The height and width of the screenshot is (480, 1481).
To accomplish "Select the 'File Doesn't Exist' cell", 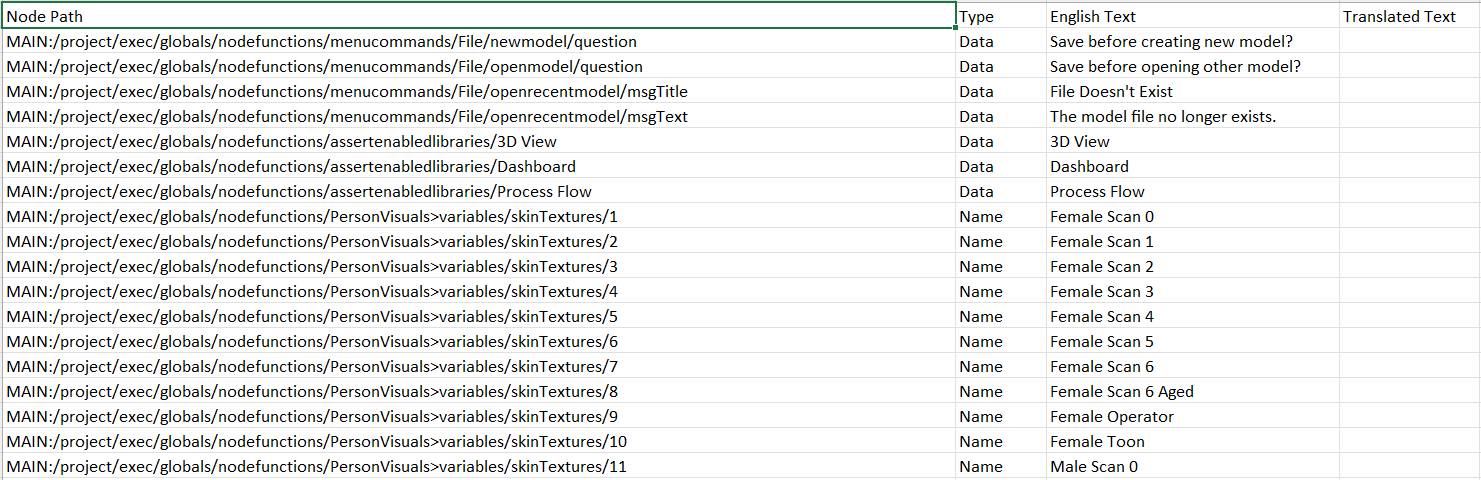I will [1193, 91].
